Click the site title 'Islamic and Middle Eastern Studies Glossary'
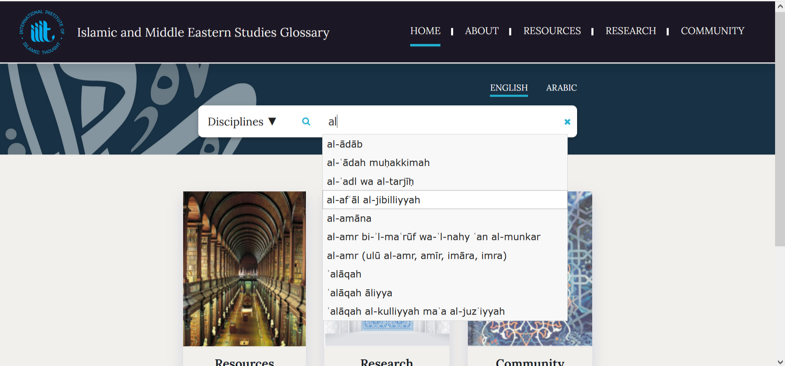 click(x=203, y=33)
